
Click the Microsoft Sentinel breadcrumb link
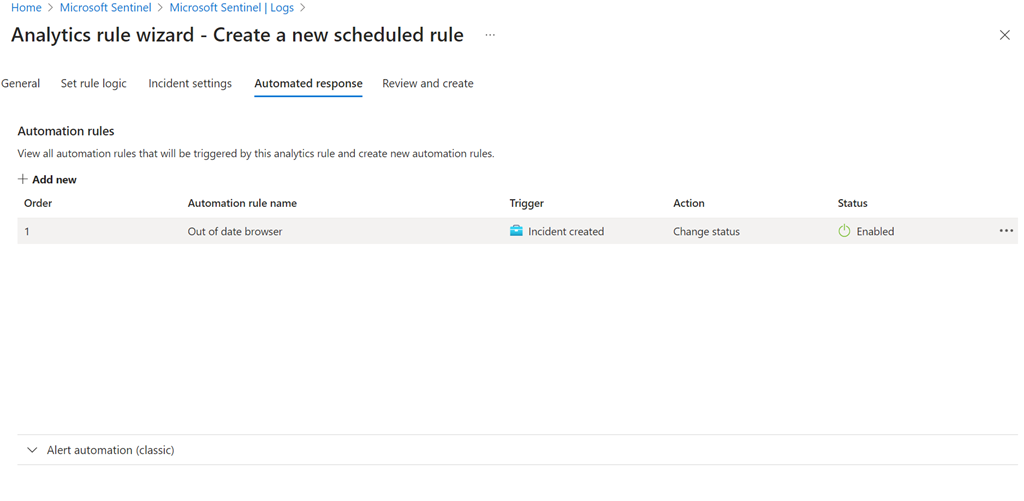click(x=106, y=8)
